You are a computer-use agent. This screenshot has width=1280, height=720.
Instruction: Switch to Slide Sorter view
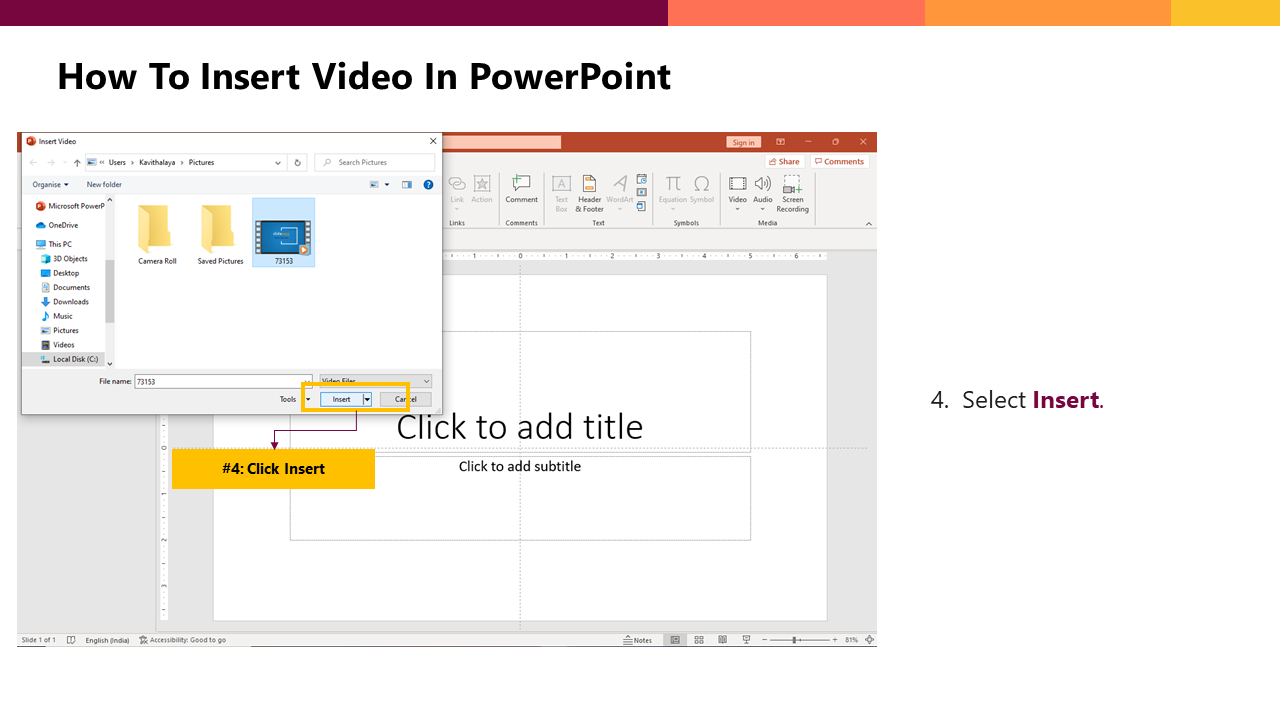pos(699,640)
